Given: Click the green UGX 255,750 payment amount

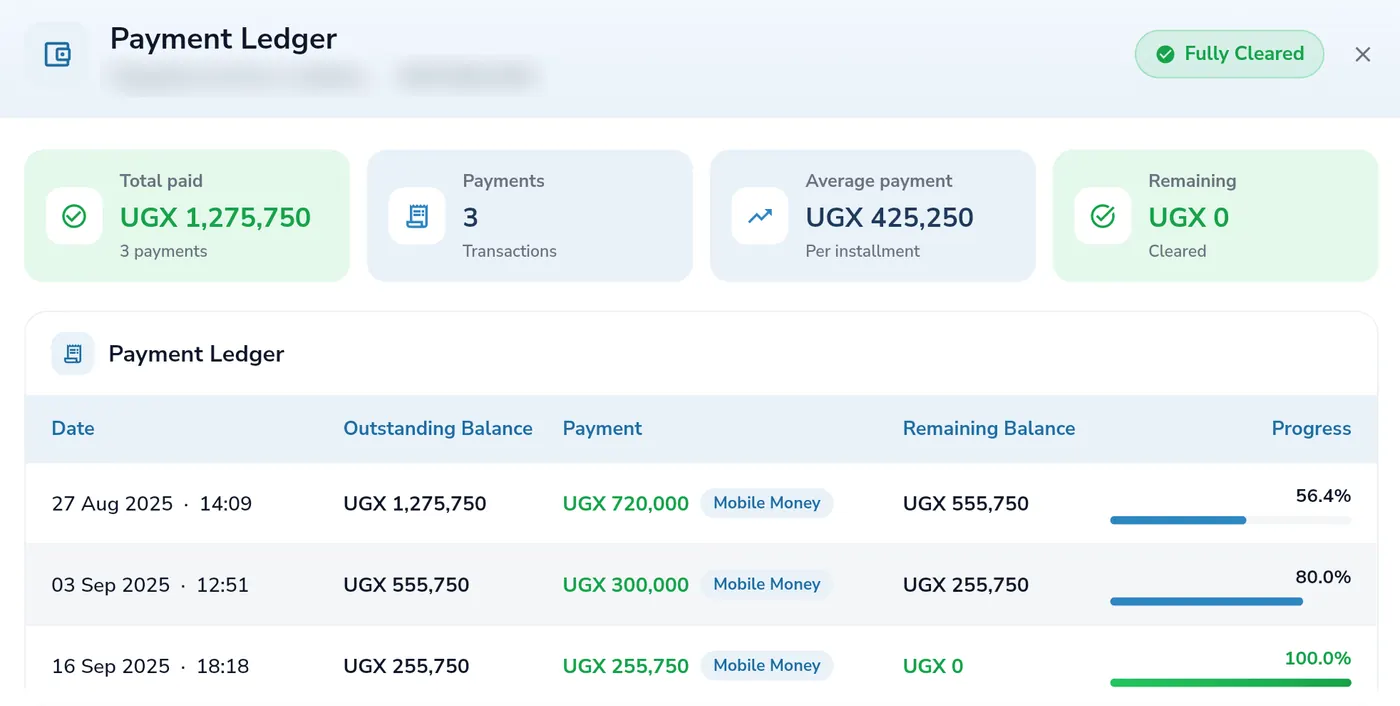Looking at the screenshot, I should pyautogui.click(x=626, y=666).
